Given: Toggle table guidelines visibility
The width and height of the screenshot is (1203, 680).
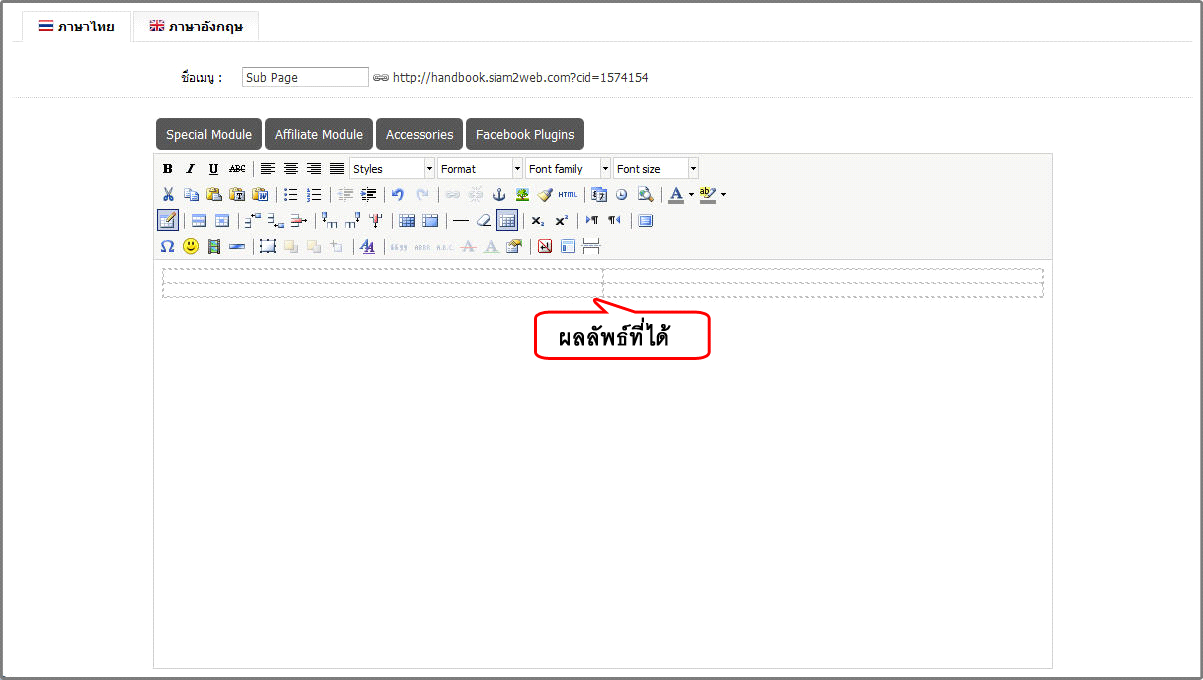Looking at the screenshot, I should 507,221.
